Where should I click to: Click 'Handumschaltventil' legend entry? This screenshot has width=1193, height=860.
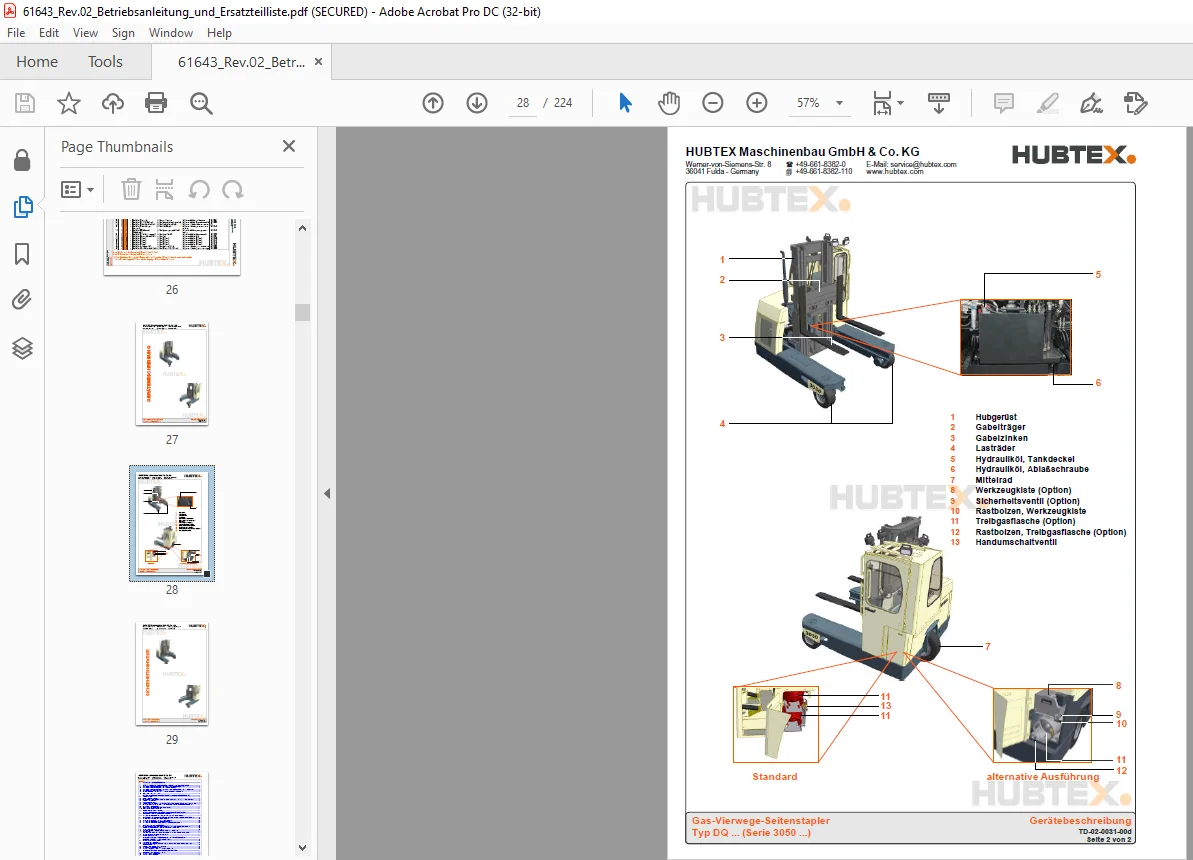tap(1016, 543)
